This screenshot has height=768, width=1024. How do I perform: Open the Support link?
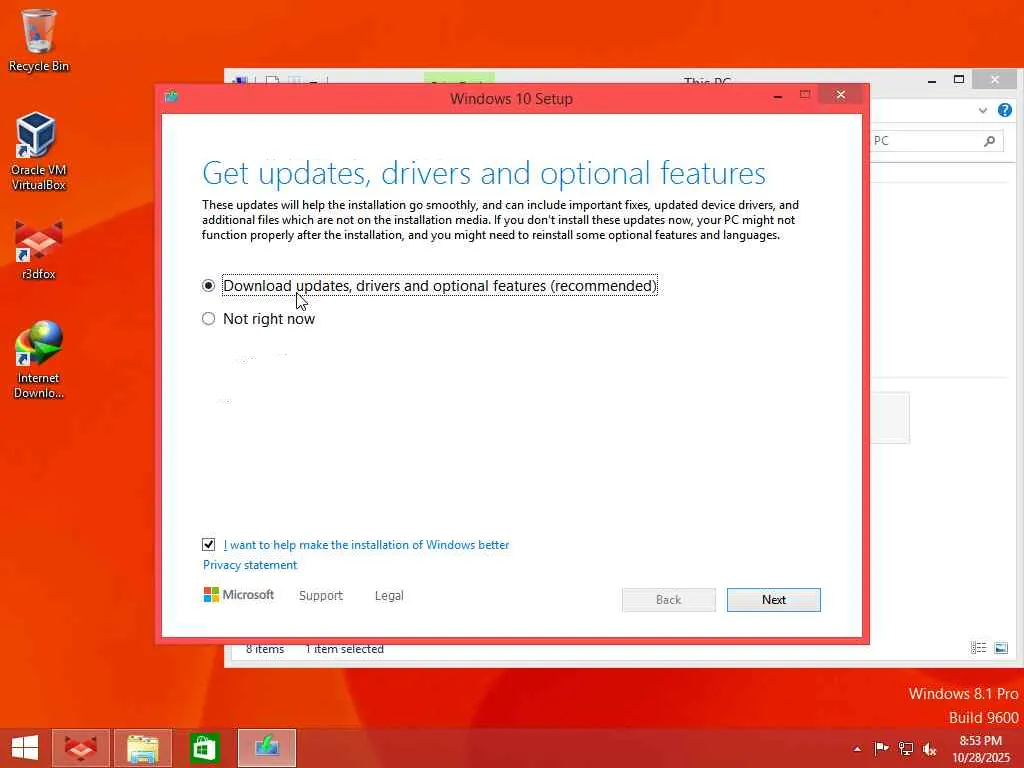pos(321,596)
